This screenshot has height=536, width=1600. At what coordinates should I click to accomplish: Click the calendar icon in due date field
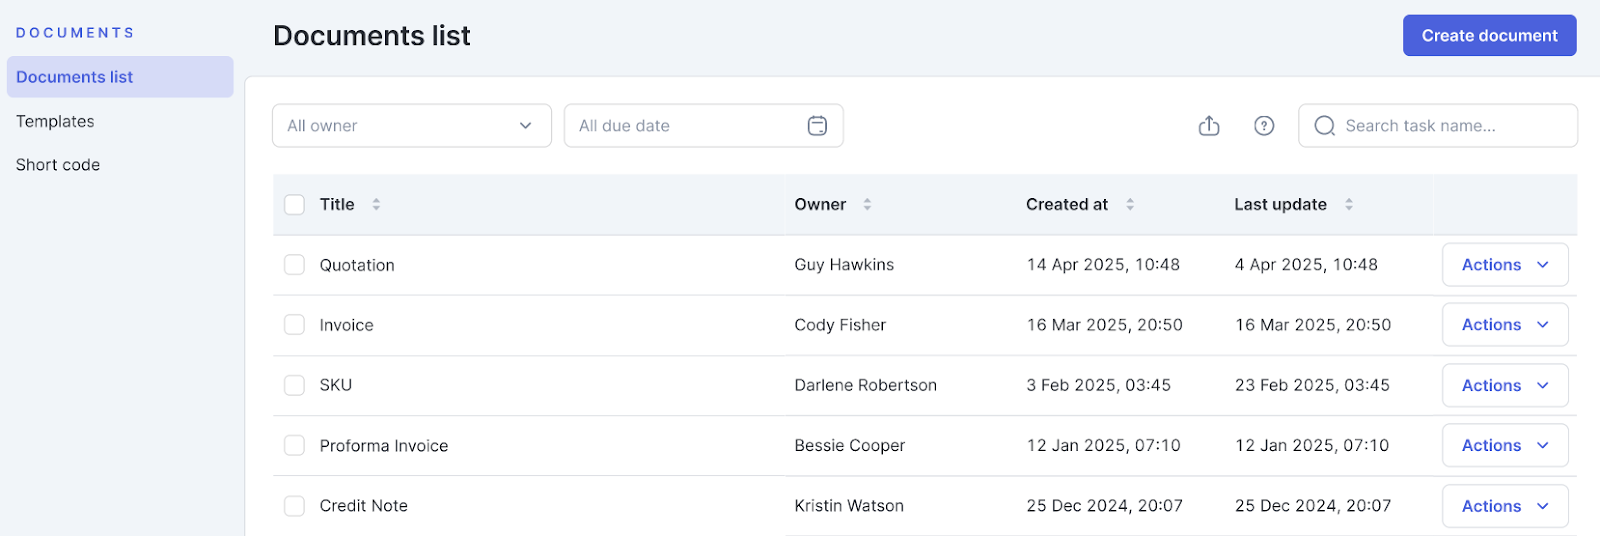pyautogui.click(x=817, y=126)
